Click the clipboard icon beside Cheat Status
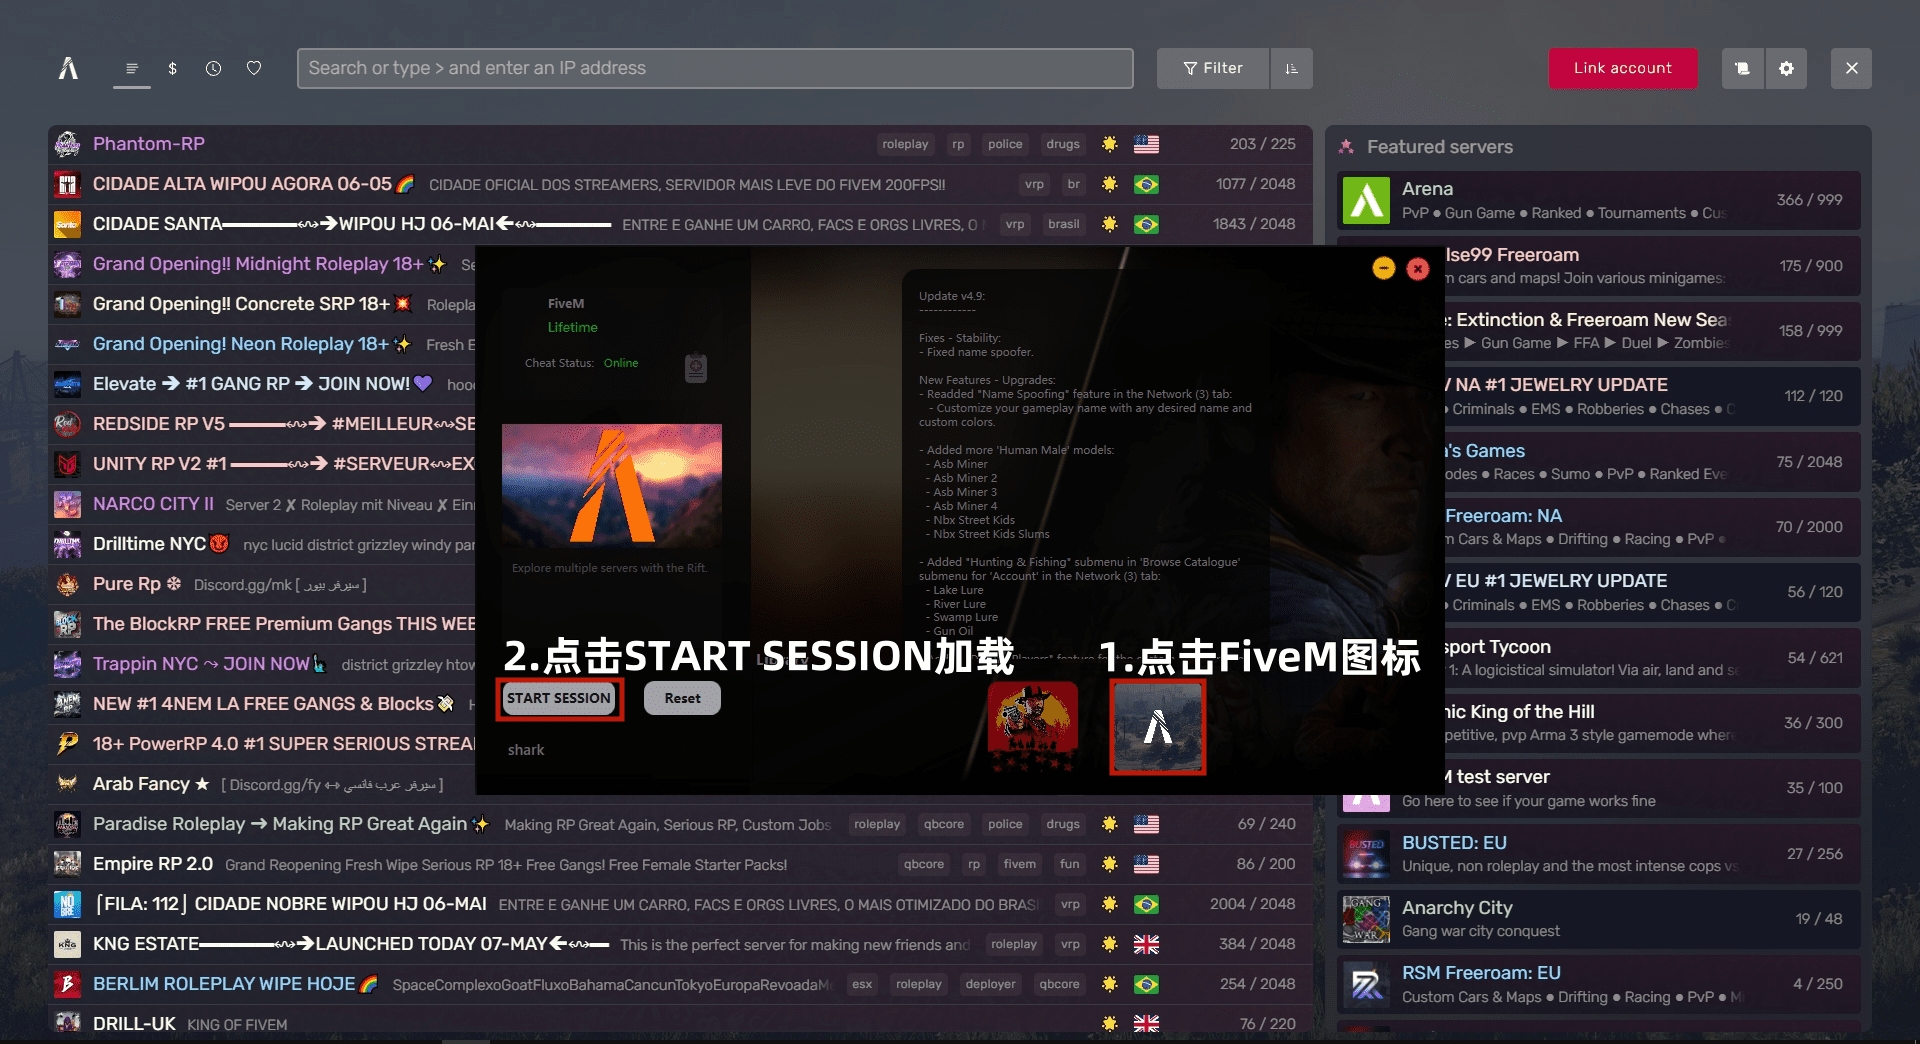The height and width of the screenshot is (1044, 1920). (x=696, y=368)
